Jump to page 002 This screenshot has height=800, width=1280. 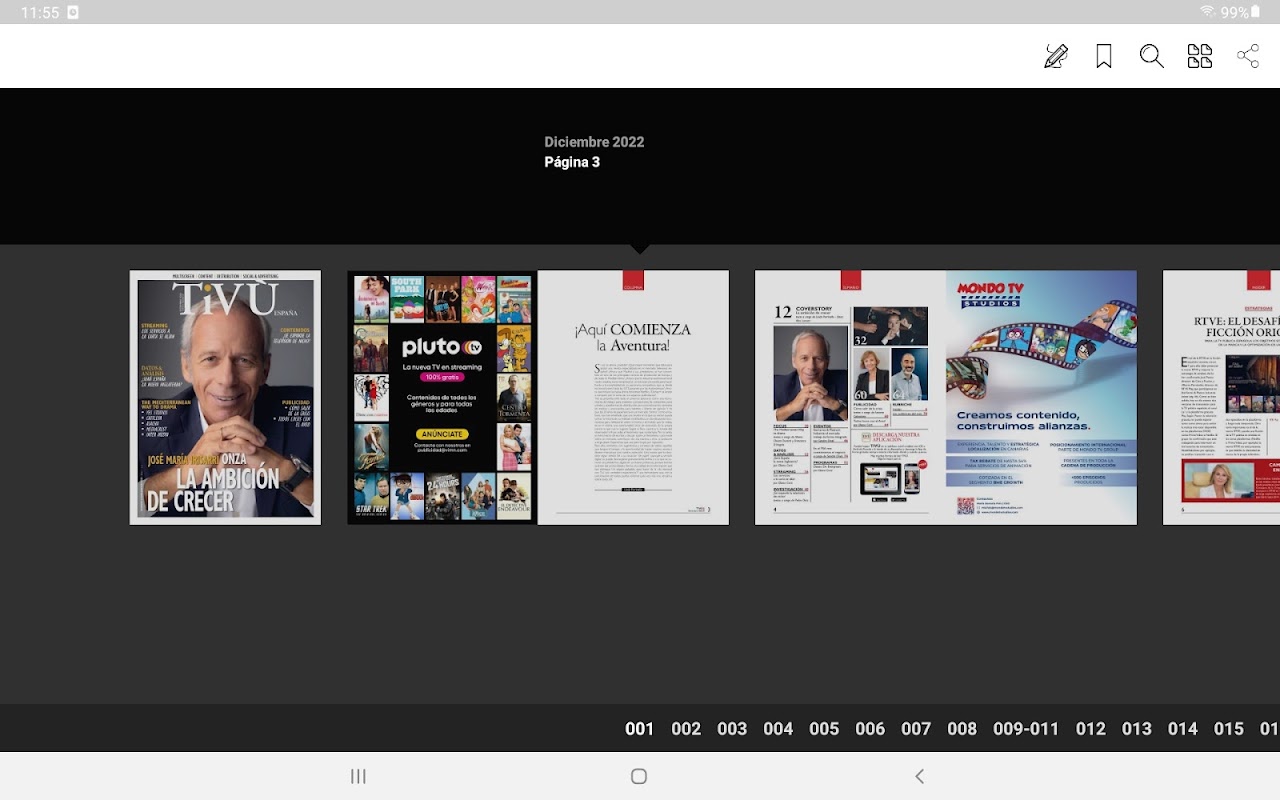[x=686, y=729]
